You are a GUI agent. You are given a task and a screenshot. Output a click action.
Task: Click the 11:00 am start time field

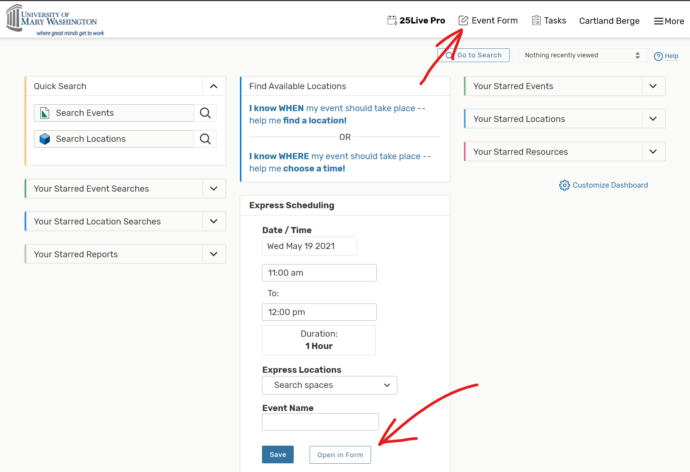click(319, 273)
